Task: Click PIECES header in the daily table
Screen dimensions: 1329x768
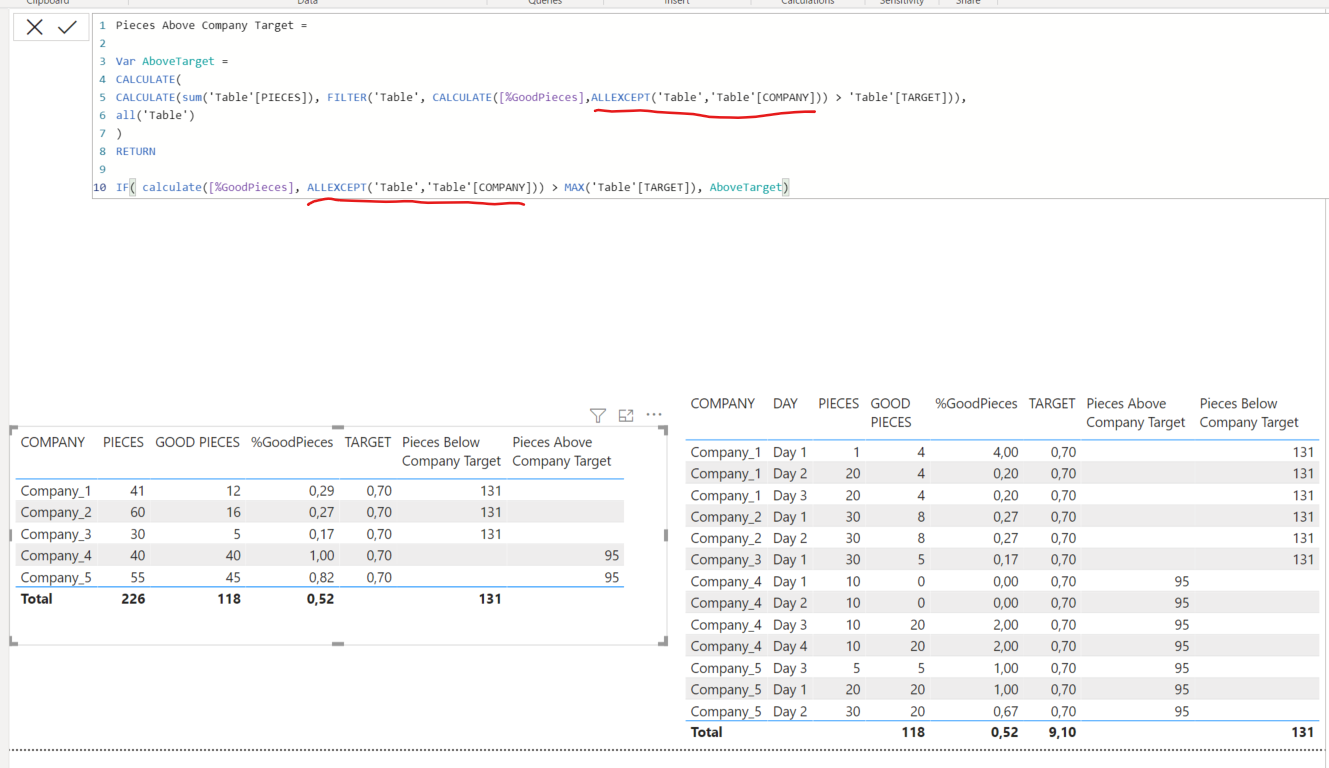Action: (x=839, y=404)
